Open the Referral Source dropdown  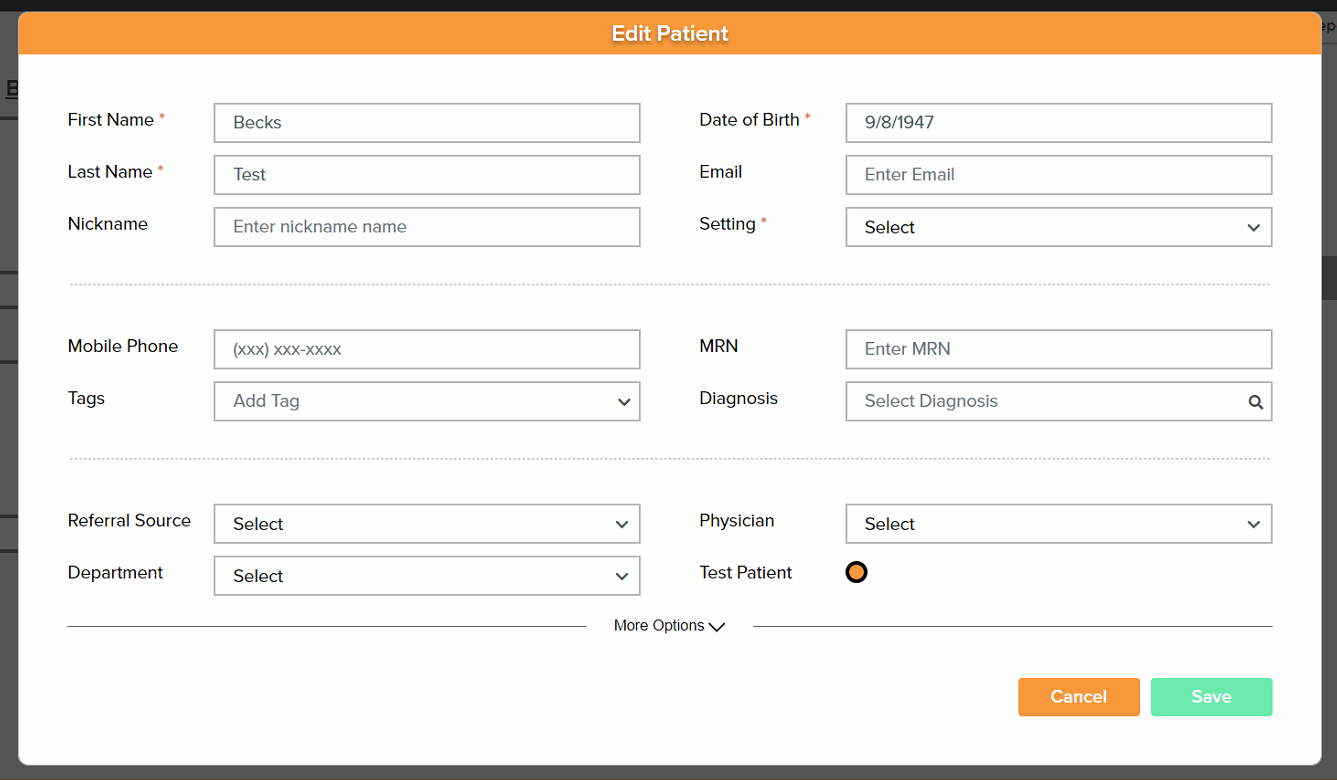pyautogui.click(x=427, y=524)
